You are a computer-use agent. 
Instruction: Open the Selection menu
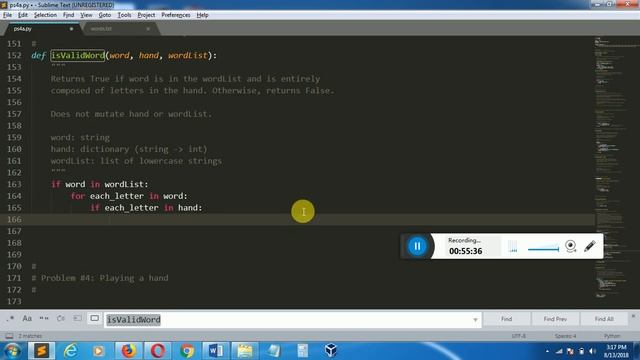pos(45,15)
